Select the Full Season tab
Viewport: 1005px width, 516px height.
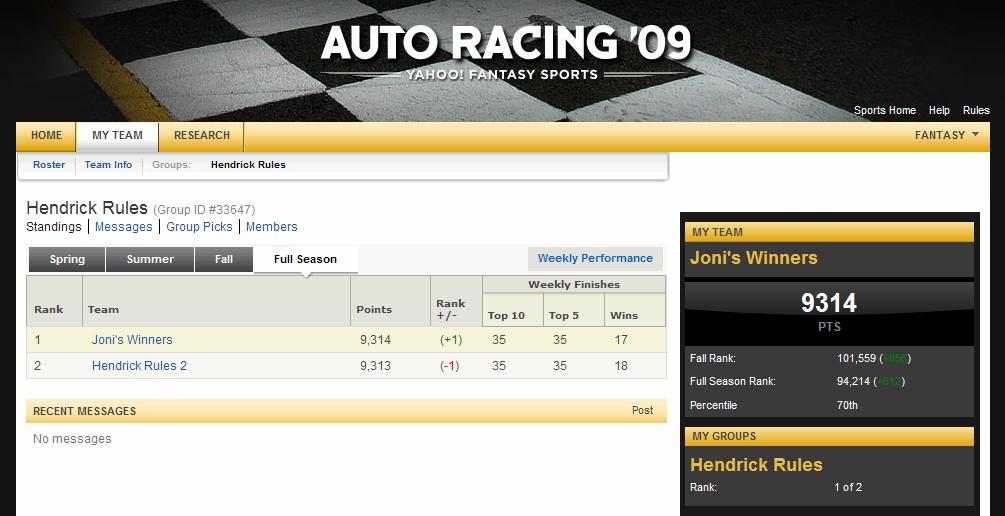(x=306, y=260)
